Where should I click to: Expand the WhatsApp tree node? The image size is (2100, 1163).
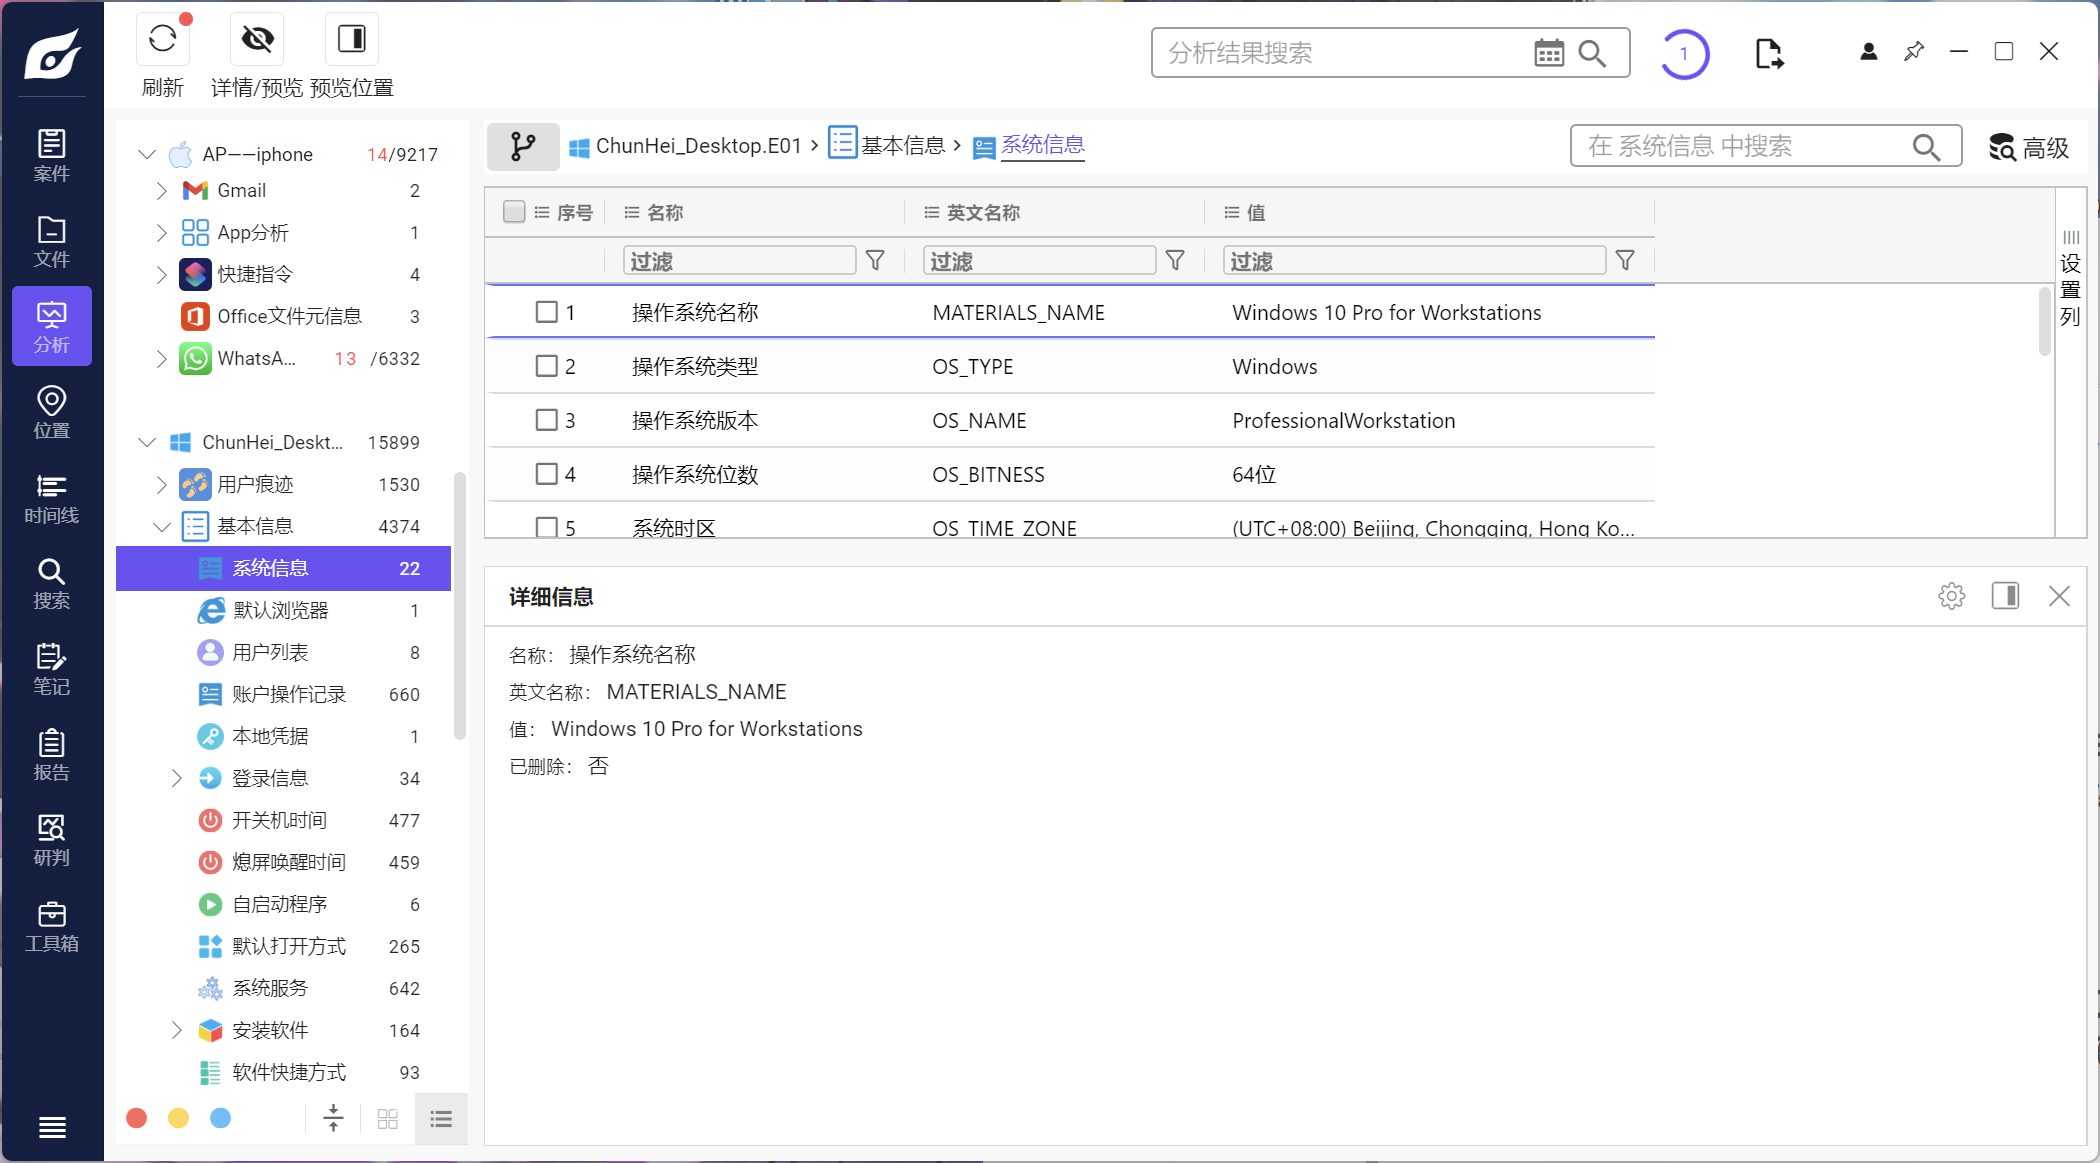tap(162, 358)
